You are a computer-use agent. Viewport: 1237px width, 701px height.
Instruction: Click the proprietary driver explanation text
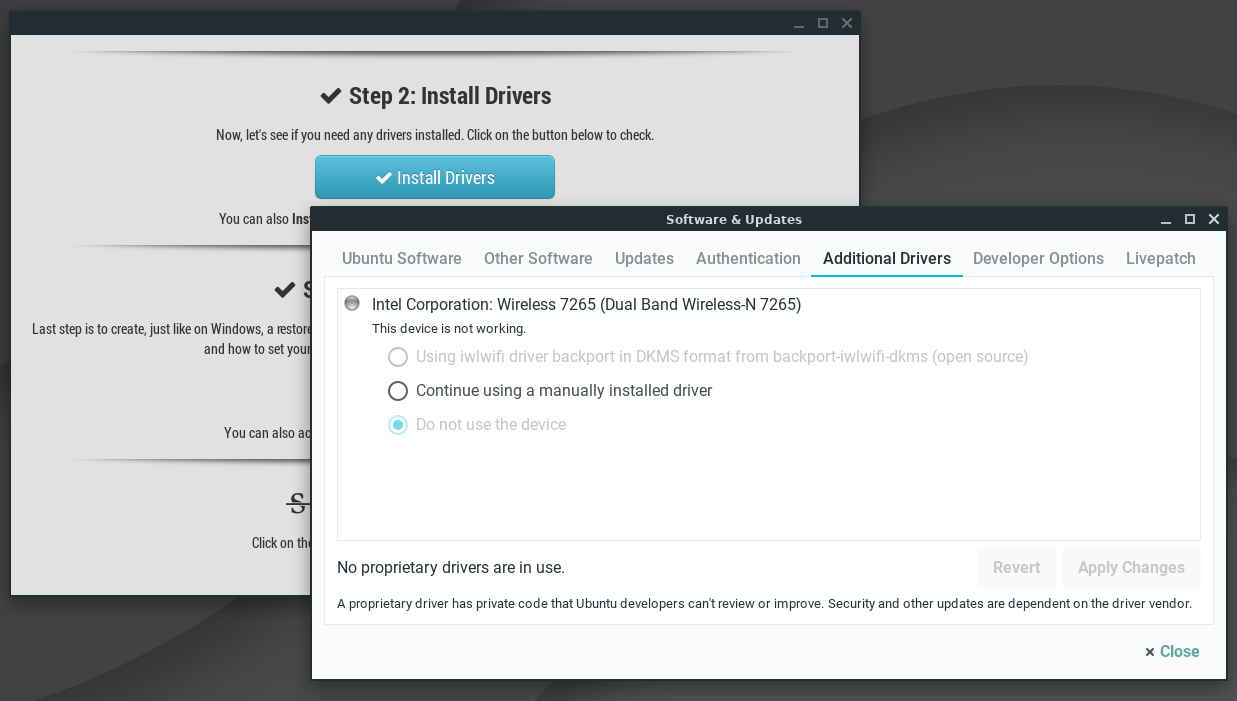pyautogui.click(x=764, y=604)
